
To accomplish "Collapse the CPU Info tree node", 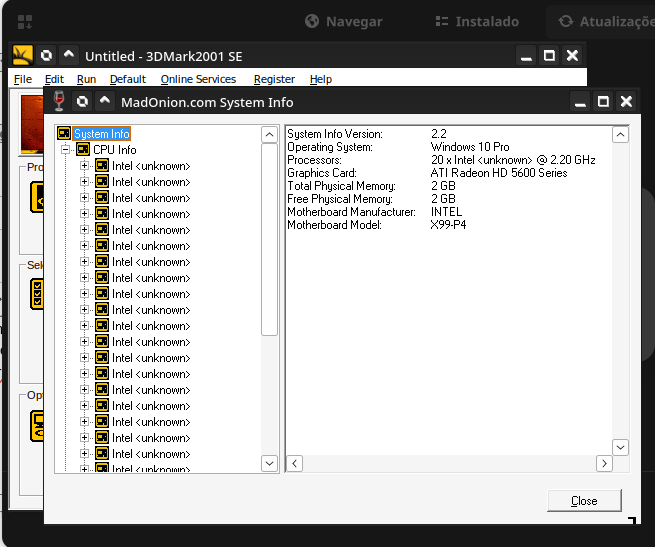I will [x=65, y=150].
